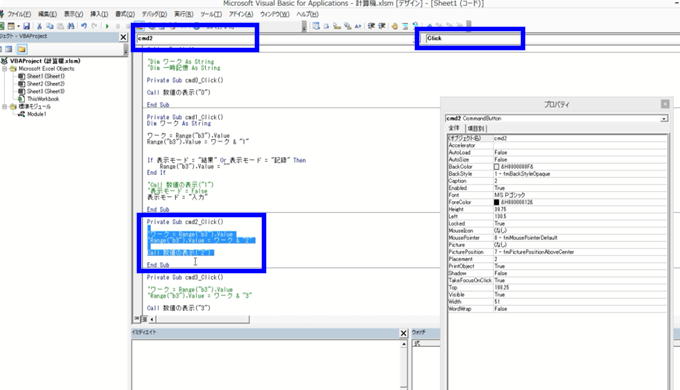
Task: Click the MouseIcon property row
Action: (557, 230)
